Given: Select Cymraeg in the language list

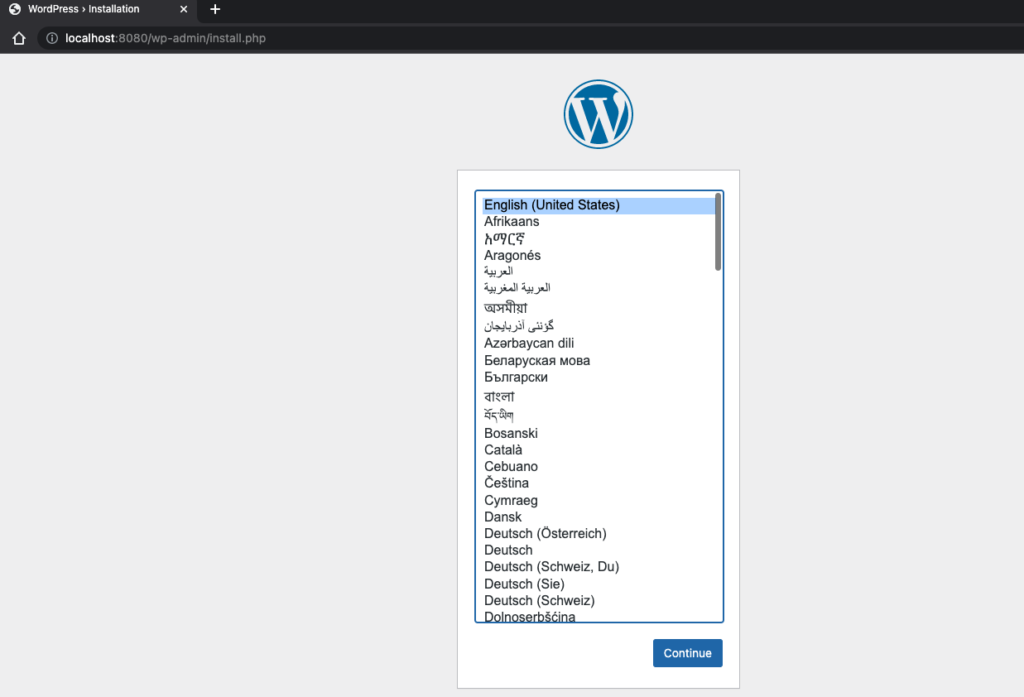Looking at the screenshot, I should pos(599,500).
